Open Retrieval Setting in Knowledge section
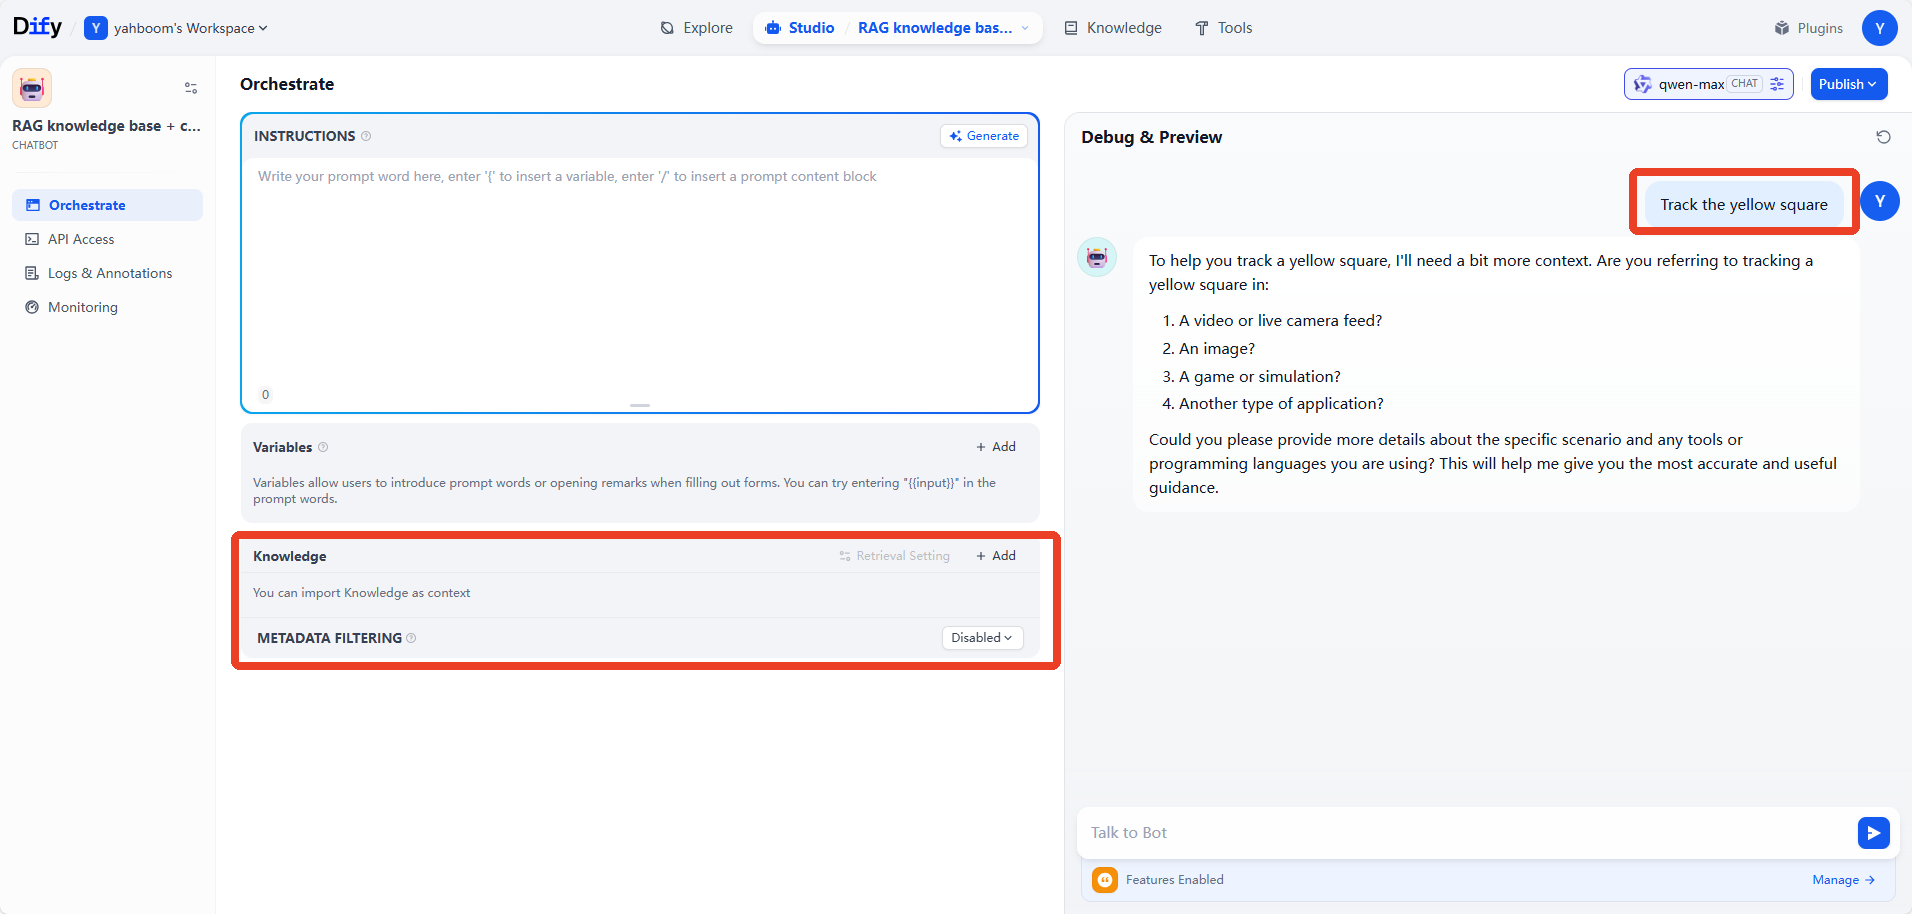This screenshot has height=914, width=1912. [895, 556]
